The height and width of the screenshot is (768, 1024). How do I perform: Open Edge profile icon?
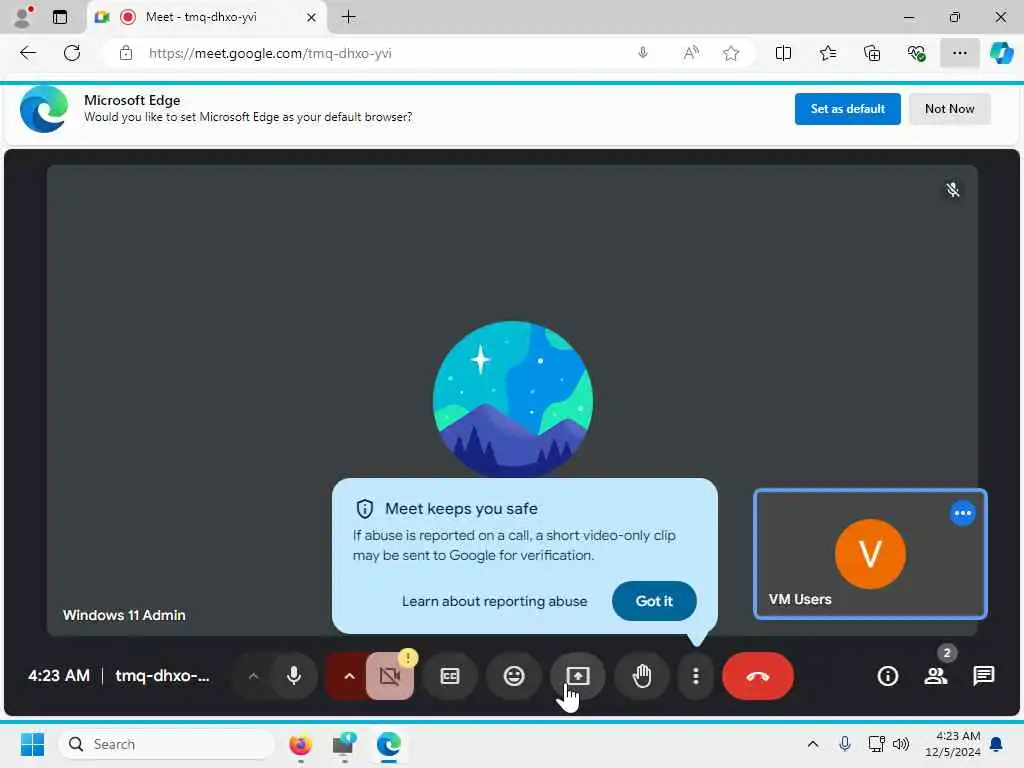[x=24, y=17]
